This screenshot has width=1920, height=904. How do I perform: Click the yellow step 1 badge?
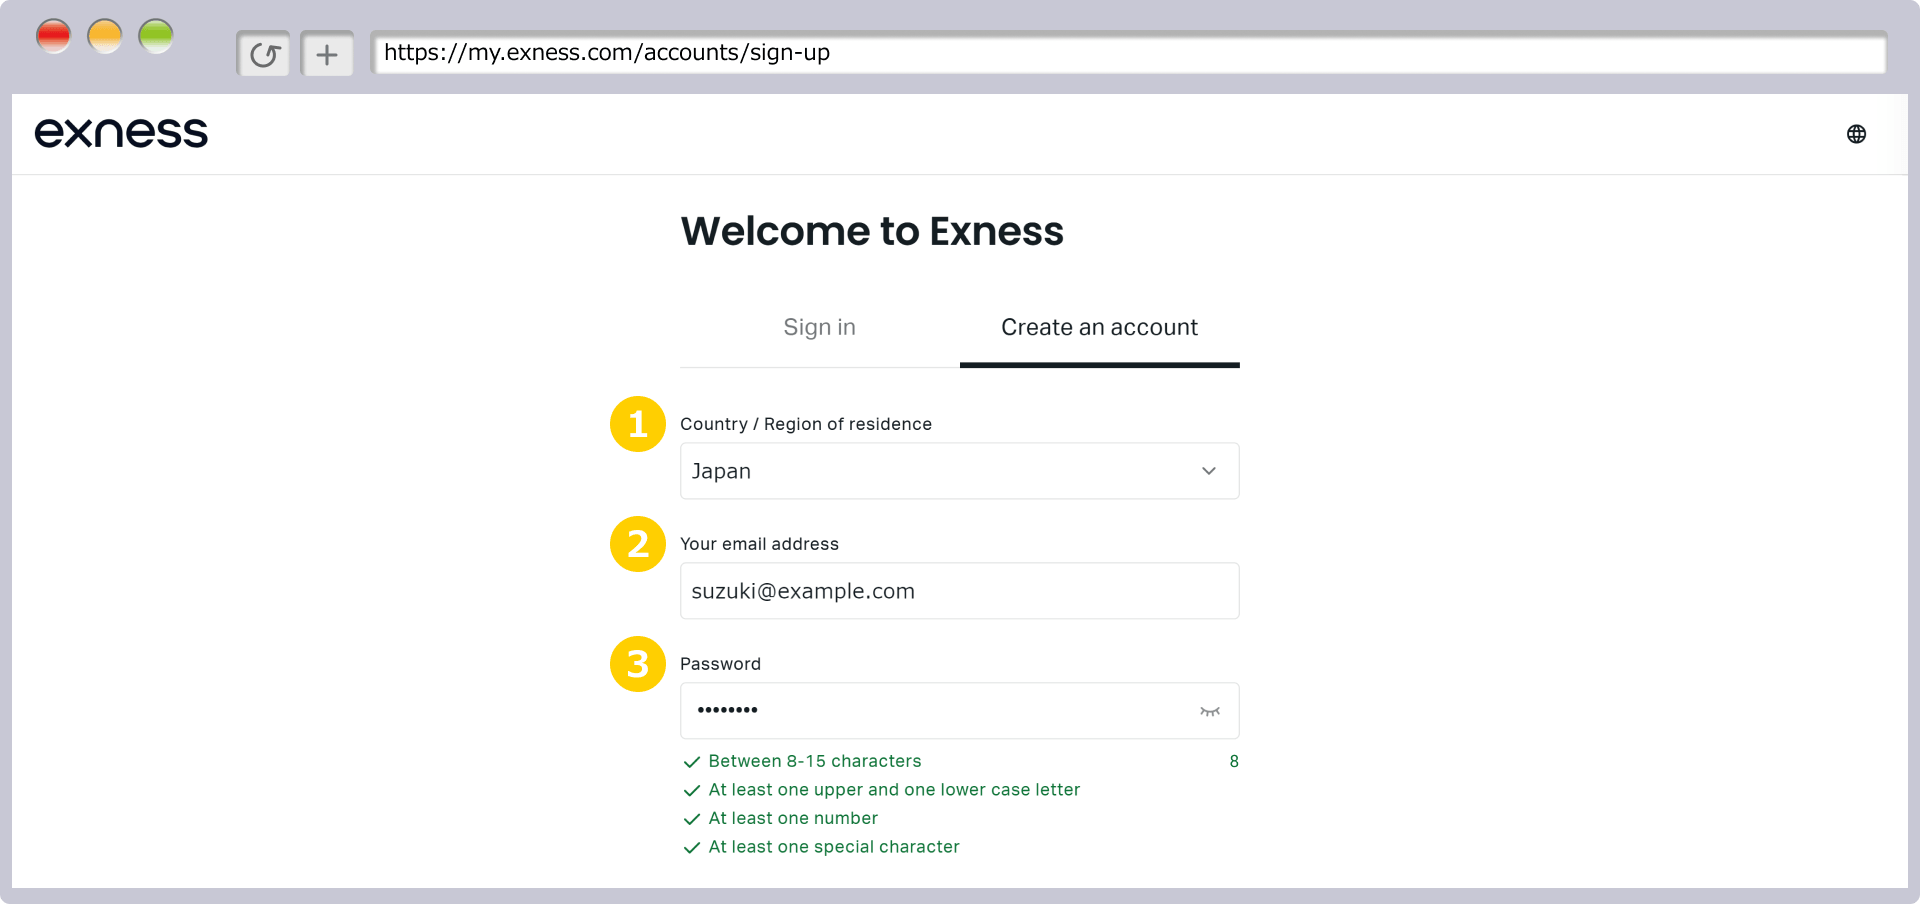(638, 424)
